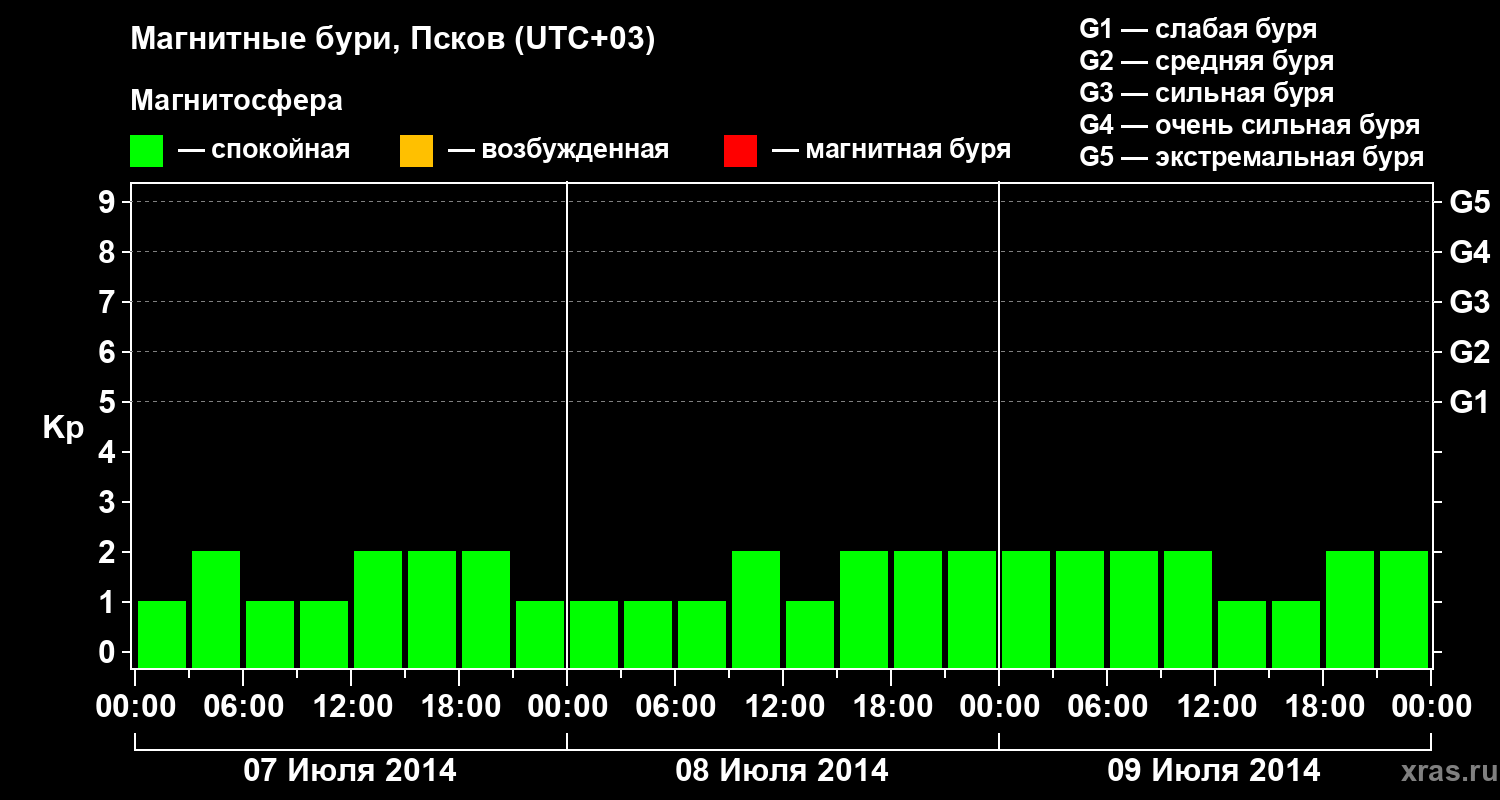Click the 12:00 tick label for 09 Июля
The width and height of the screenshot is (1500, 800).
1215,707
